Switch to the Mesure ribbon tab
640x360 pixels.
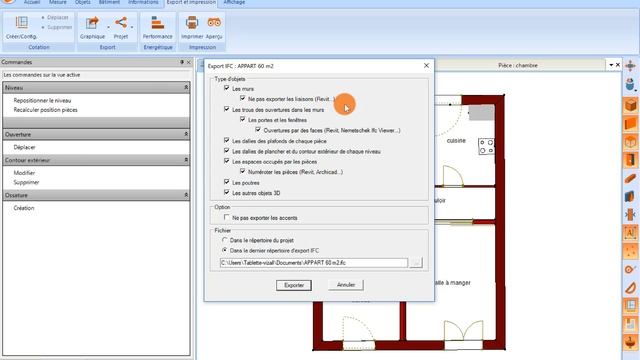pos(58,2)
